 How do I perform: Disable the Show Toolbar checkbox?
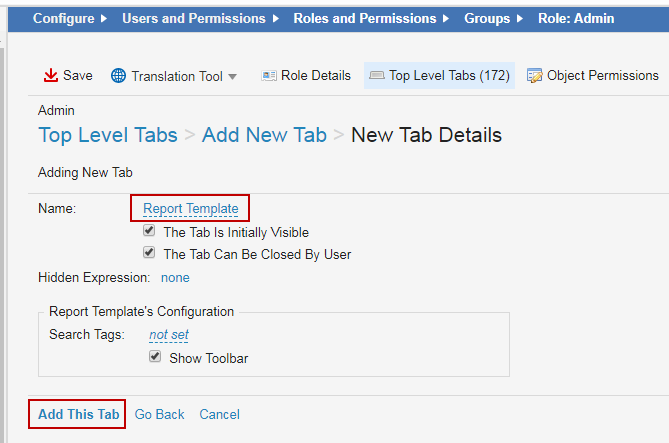click(x=155, y=357)
